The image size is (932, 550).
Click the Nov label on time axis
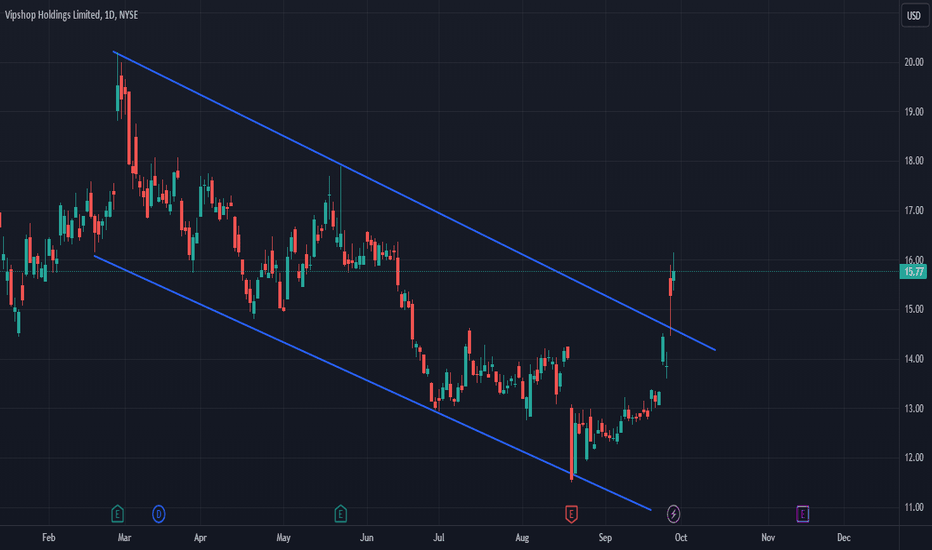click(x=768, y=538)
